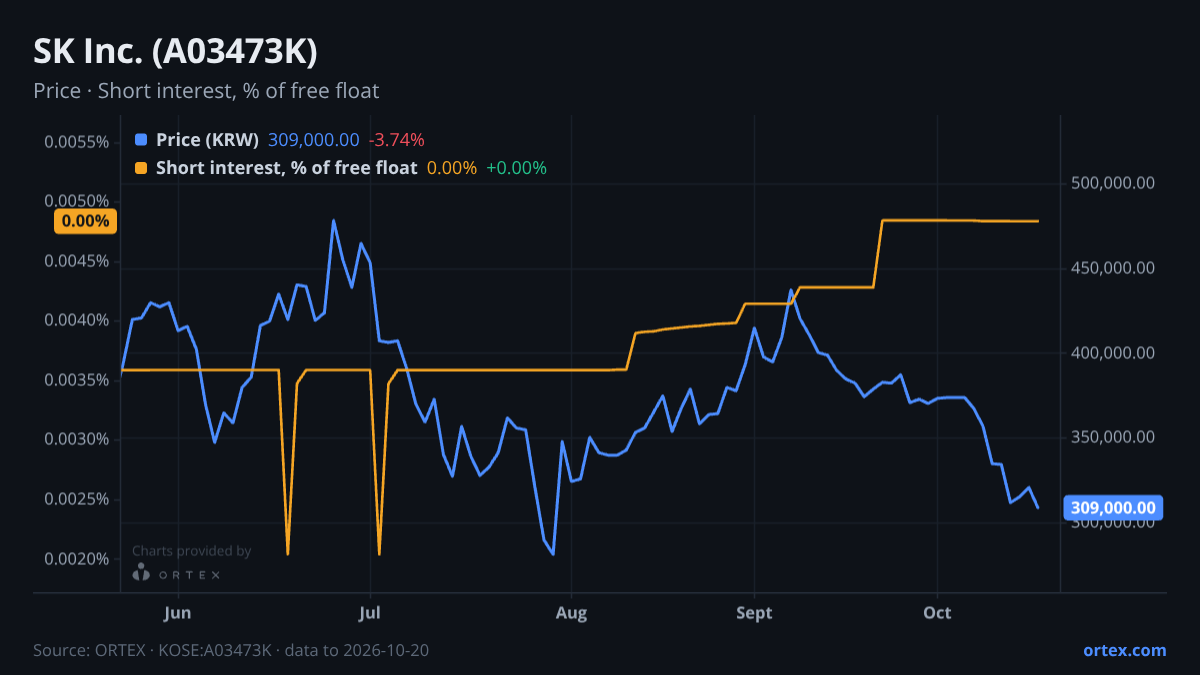Click the orange 0.00% legend value
Image resolution: width=1200 pixels, height=675 pixels.
(x=452, y=168)
